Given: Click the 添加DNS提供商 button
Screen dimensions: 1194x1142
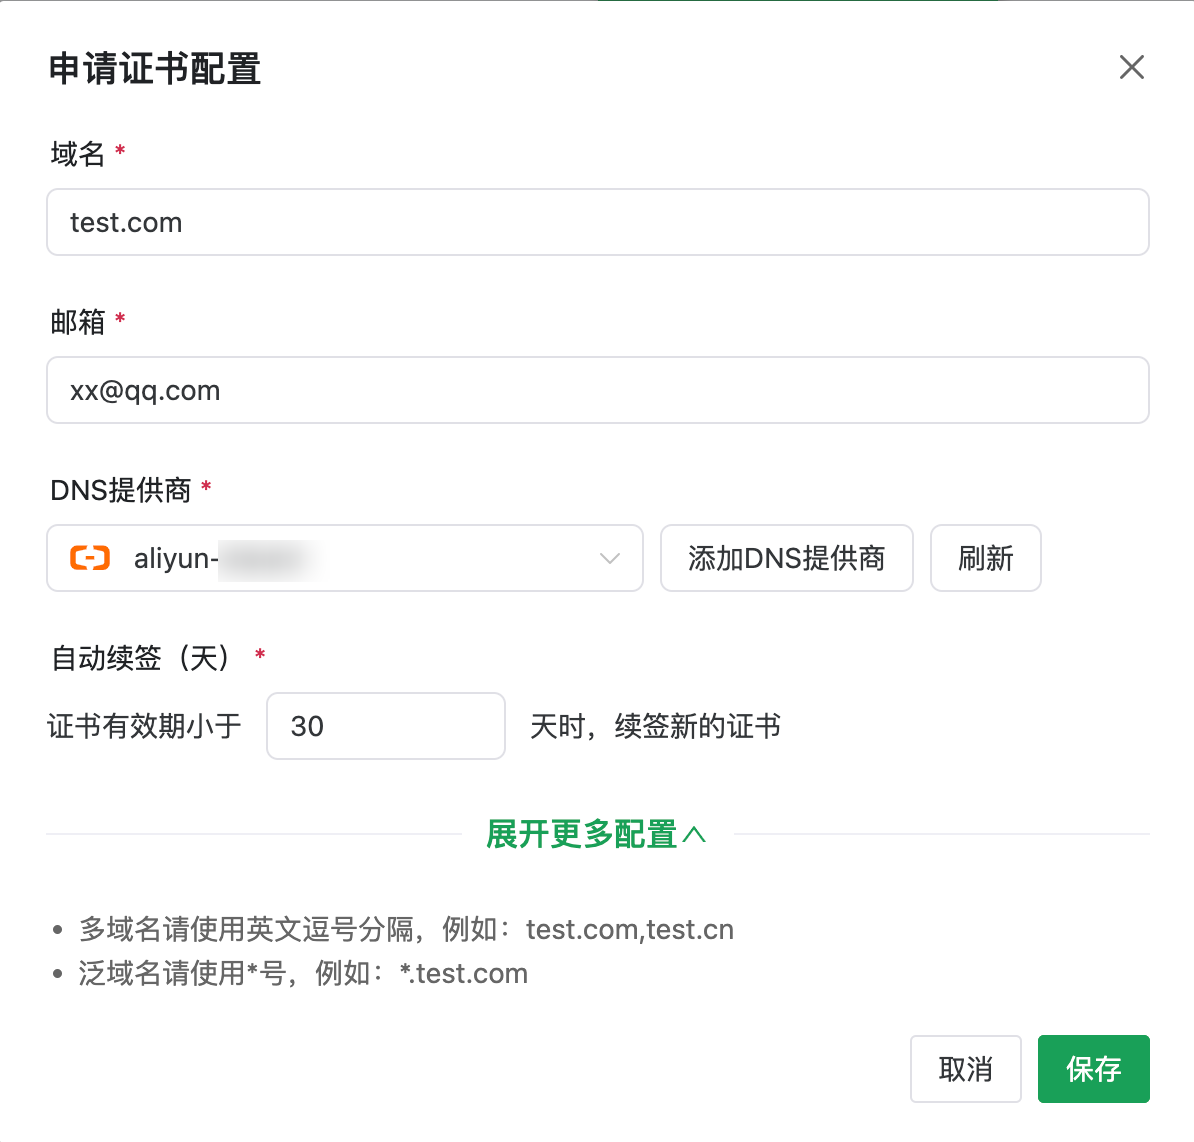Looking at the screenshot, I should coord(786,558).
